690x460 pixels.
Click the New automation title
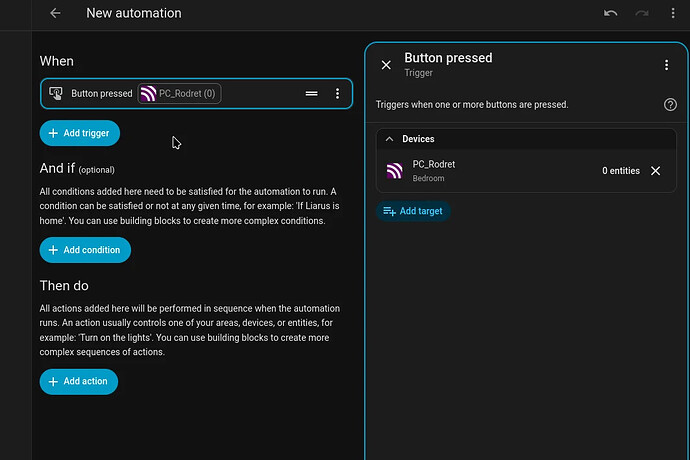(134, 13)
